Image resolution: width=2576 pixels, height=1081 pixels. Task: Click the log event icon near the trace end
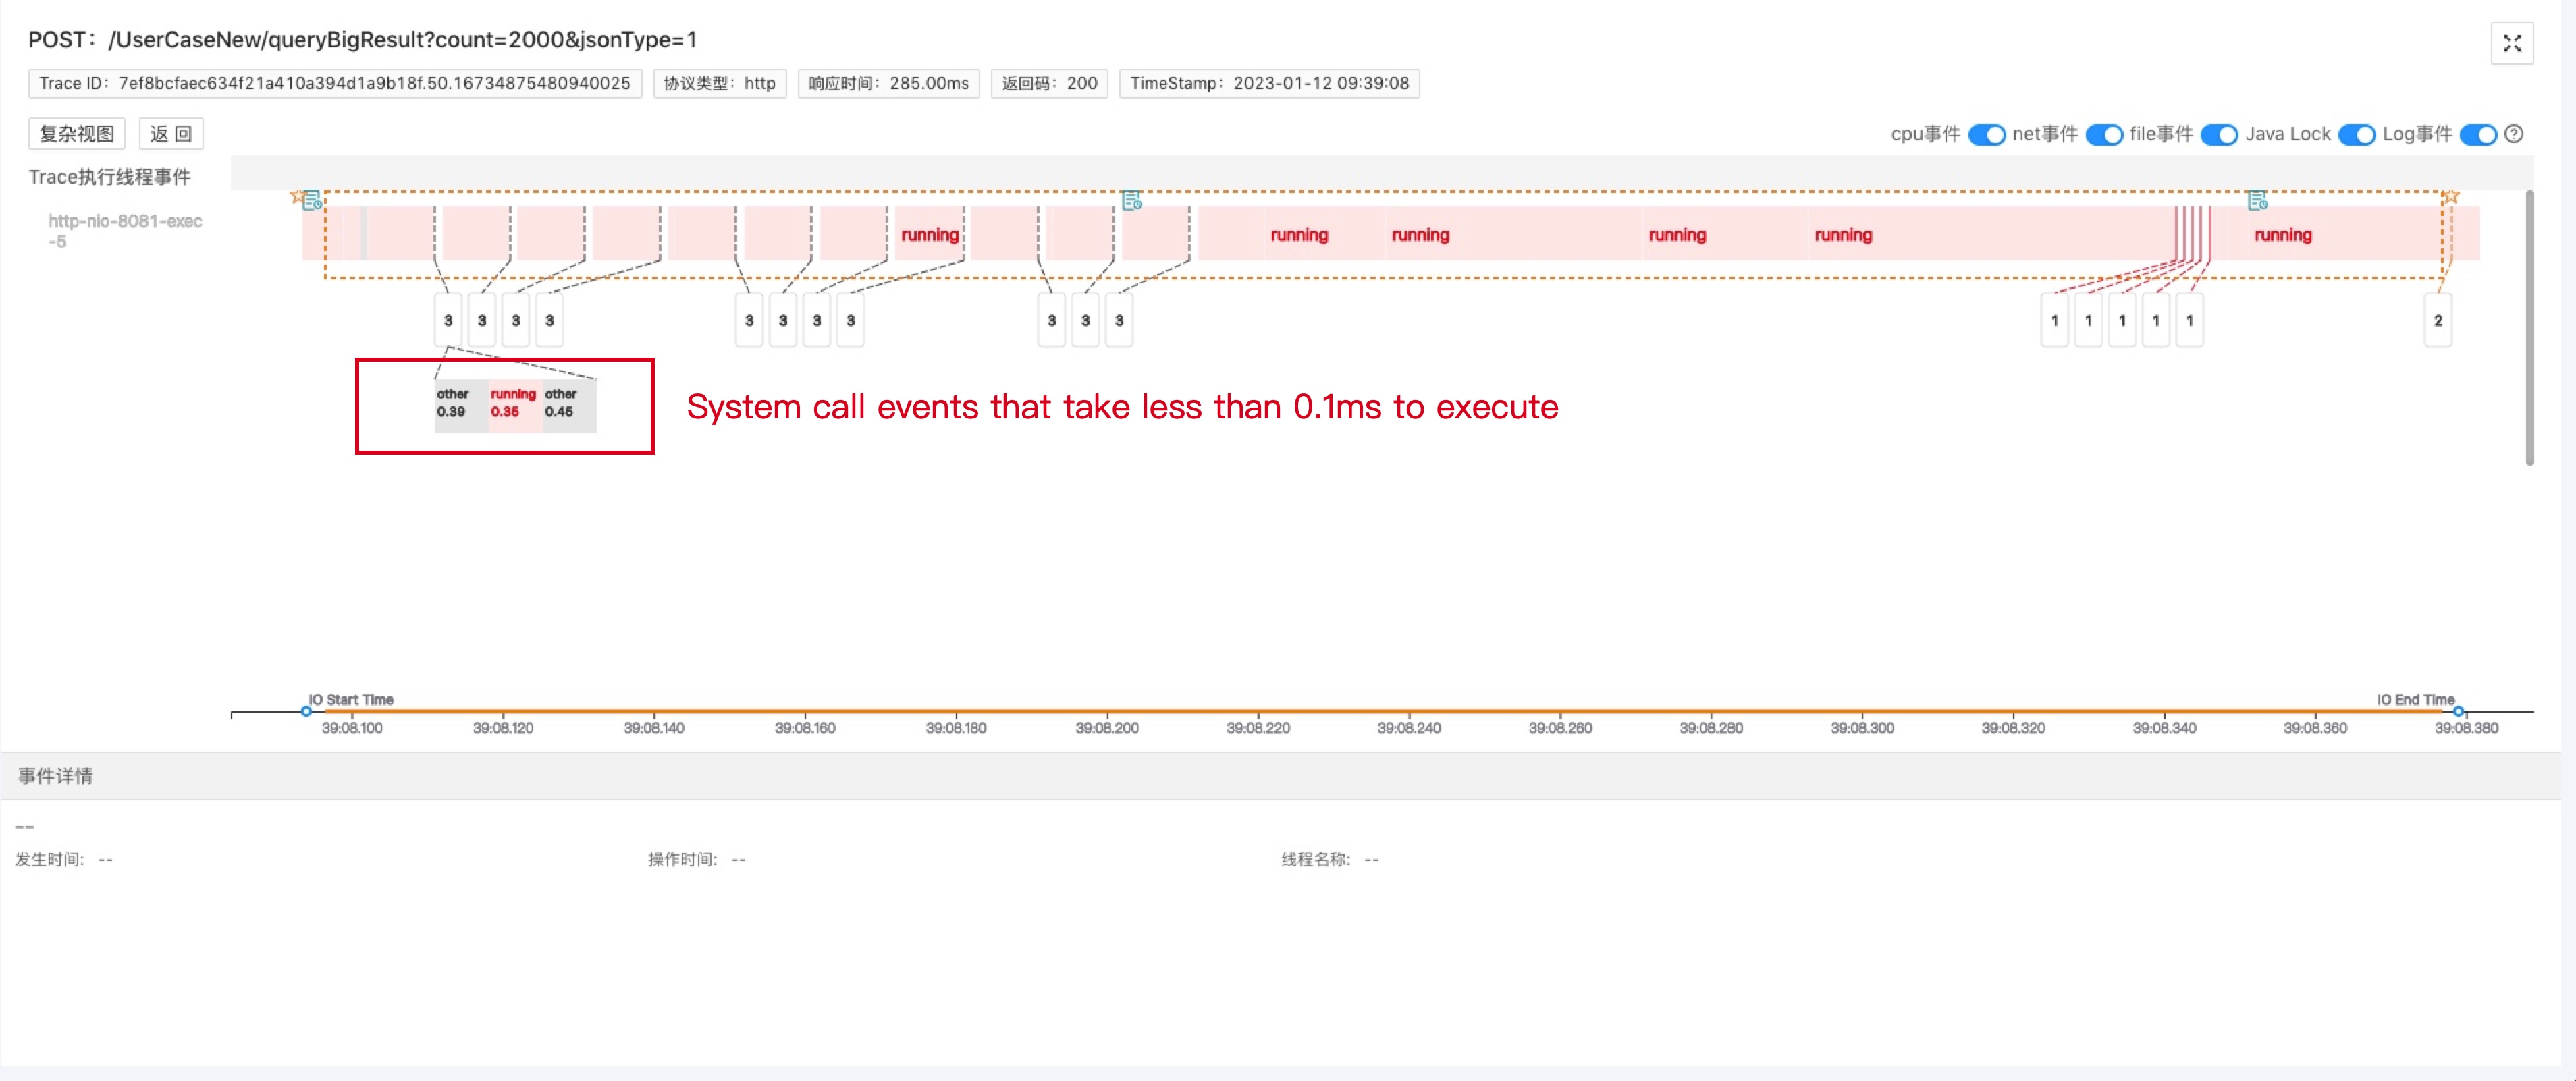[2257, 201]
